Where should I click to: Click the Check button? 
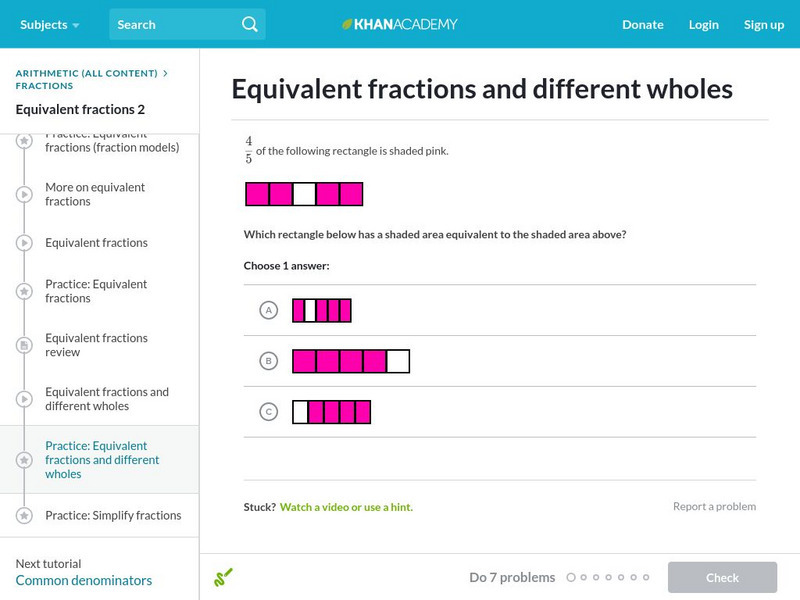tap(722, 577)
